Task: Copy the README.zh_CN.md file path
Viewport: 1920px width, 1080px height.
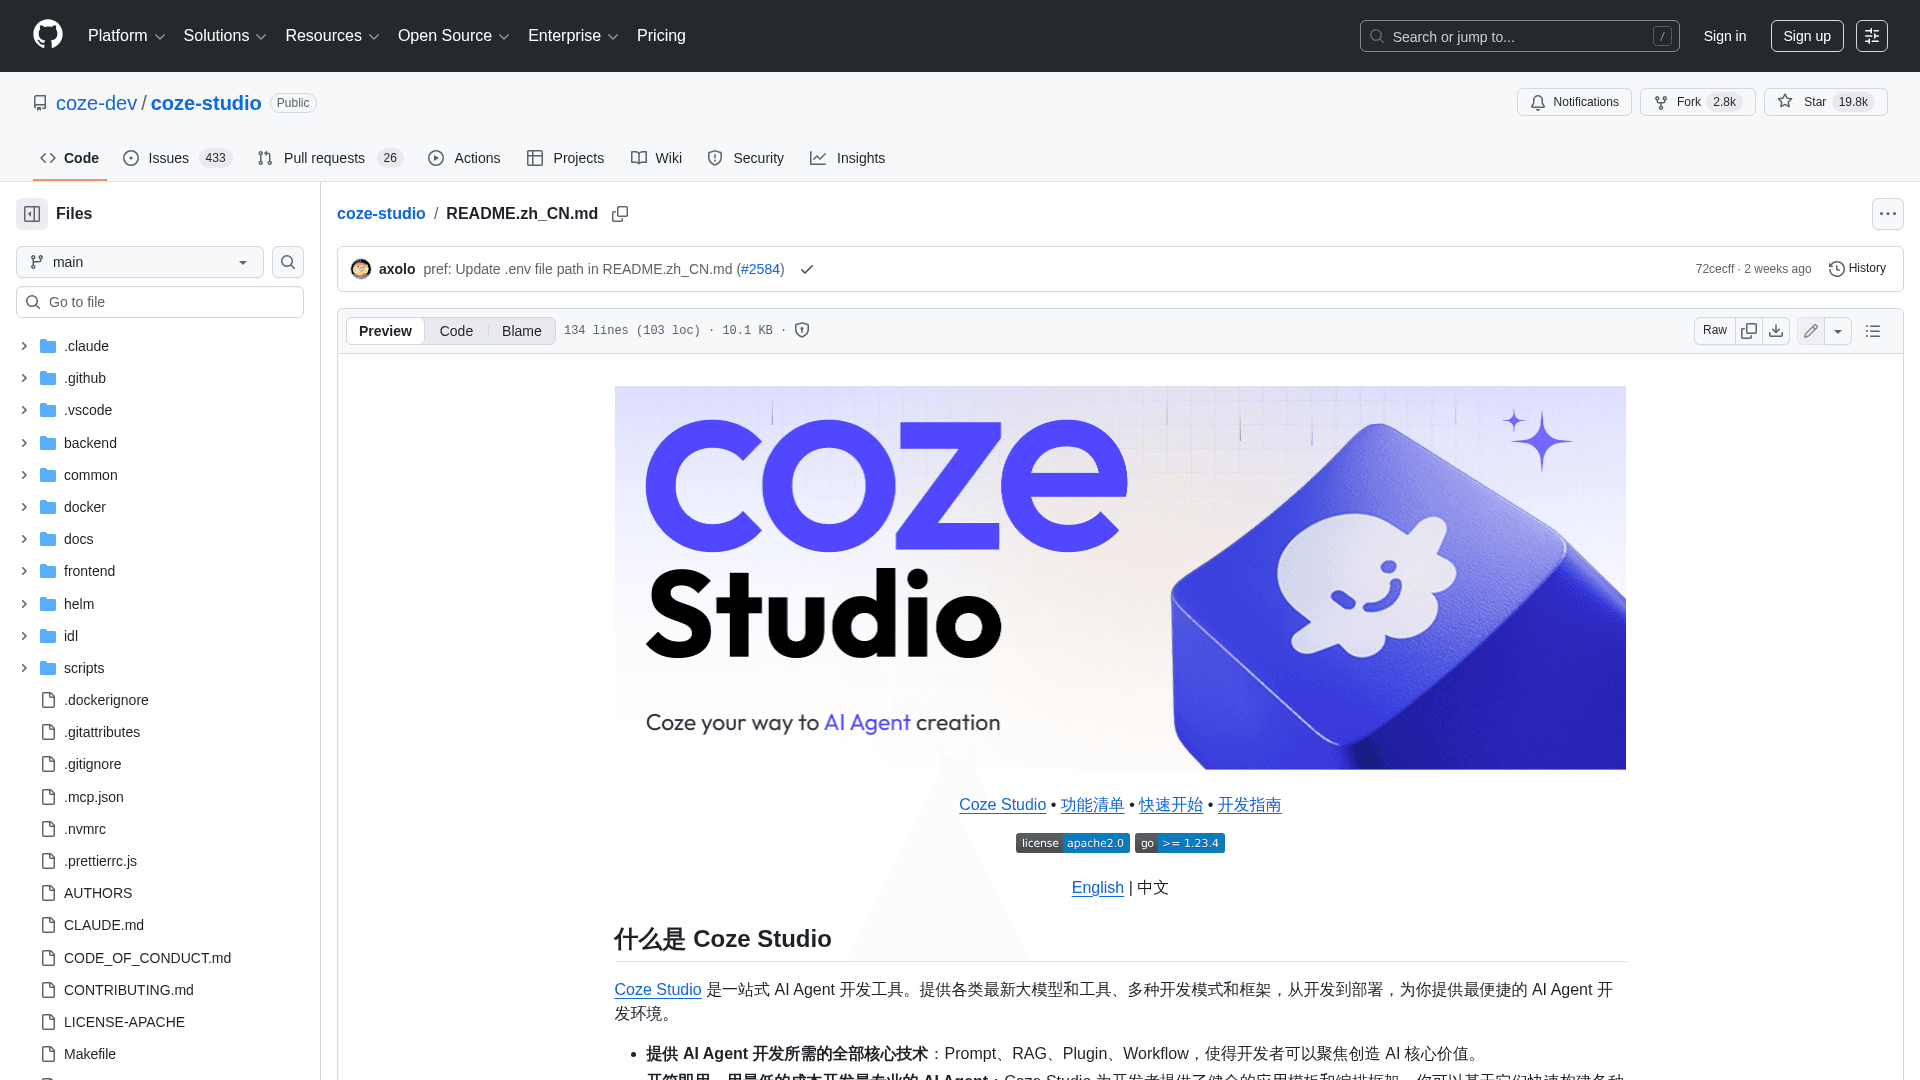Action: (620, 214)
